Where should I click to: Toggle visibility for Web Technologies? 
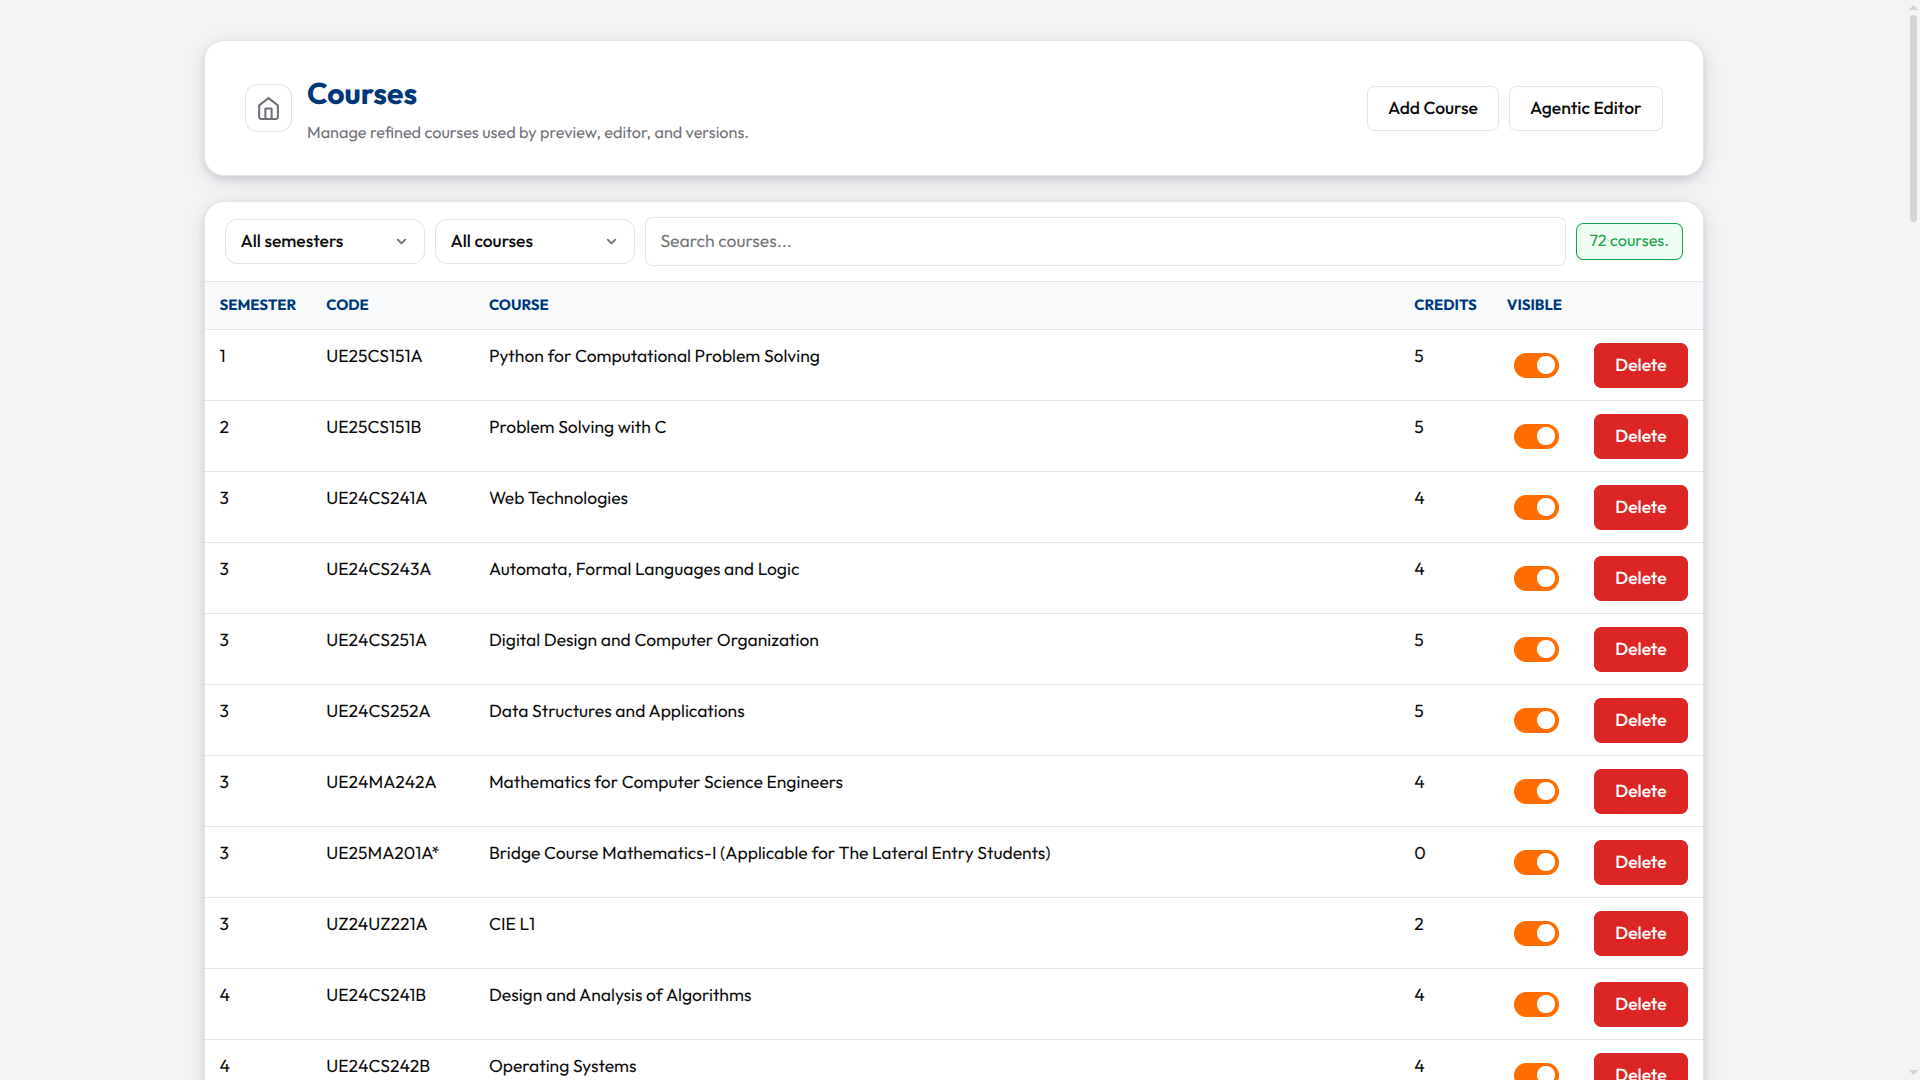point(1536,507)
